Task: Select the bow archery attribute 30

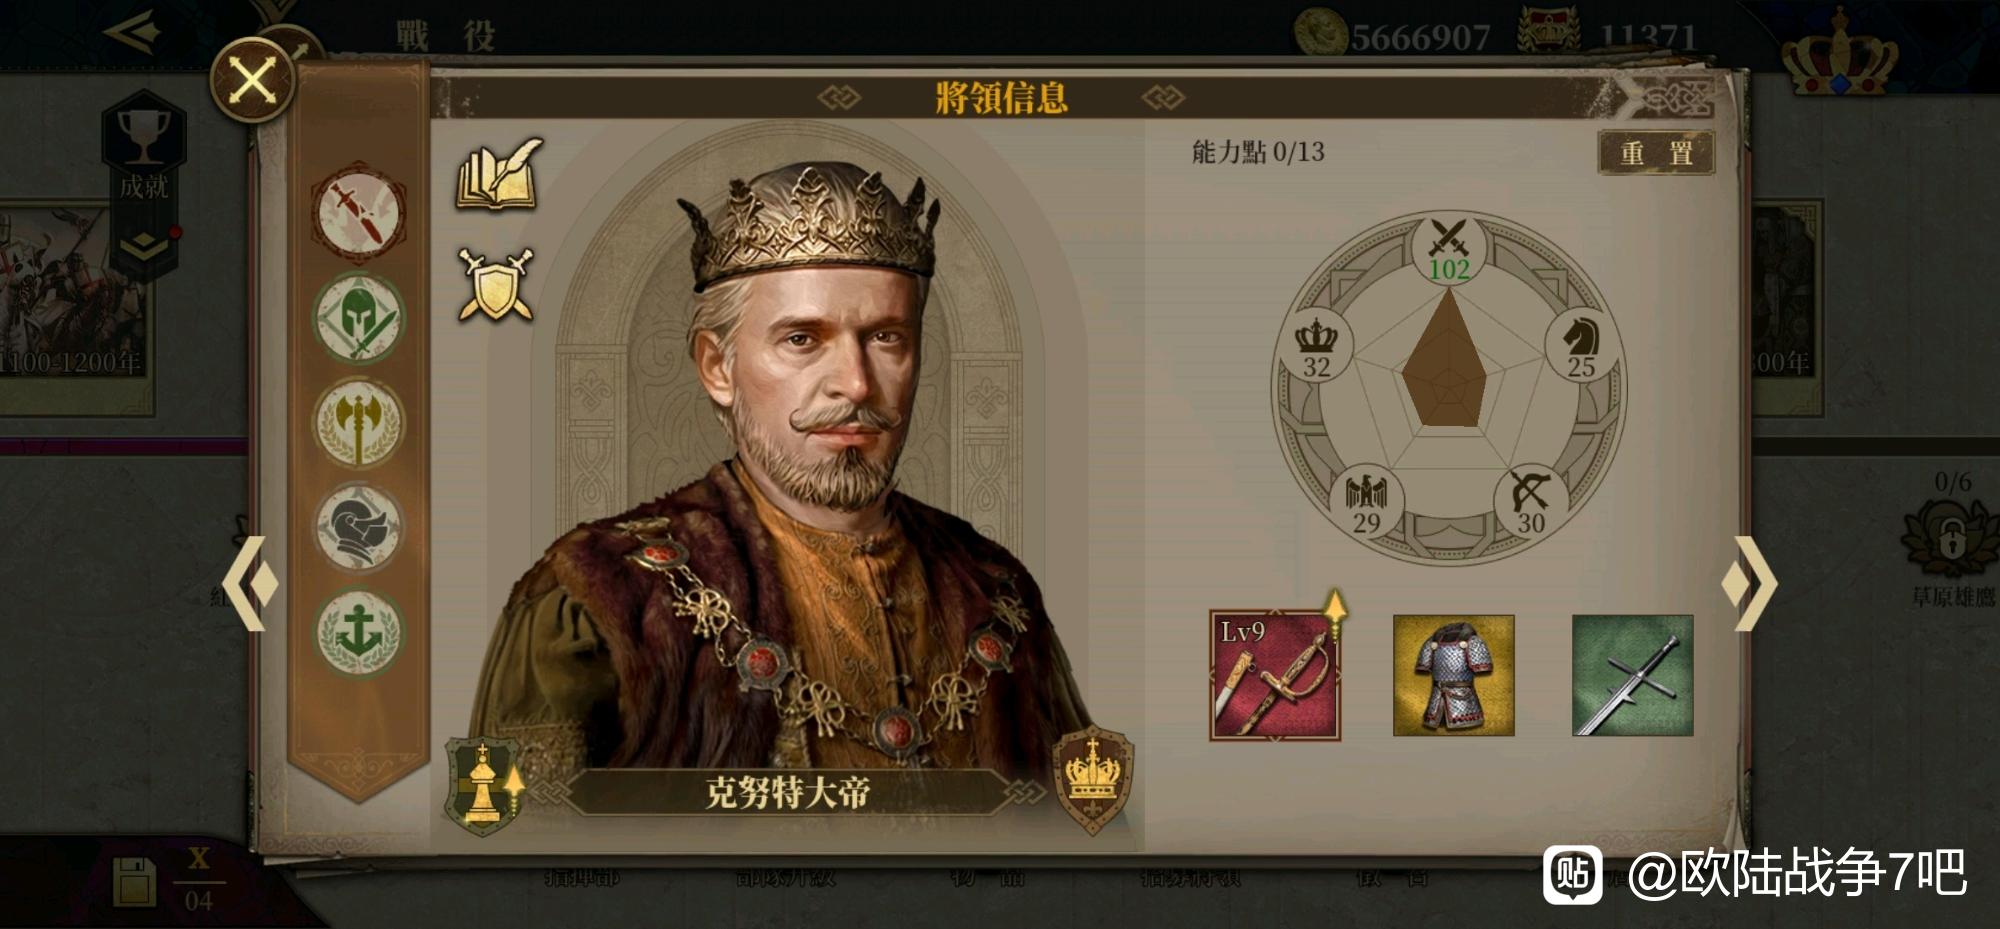Action: point(1531,504)
